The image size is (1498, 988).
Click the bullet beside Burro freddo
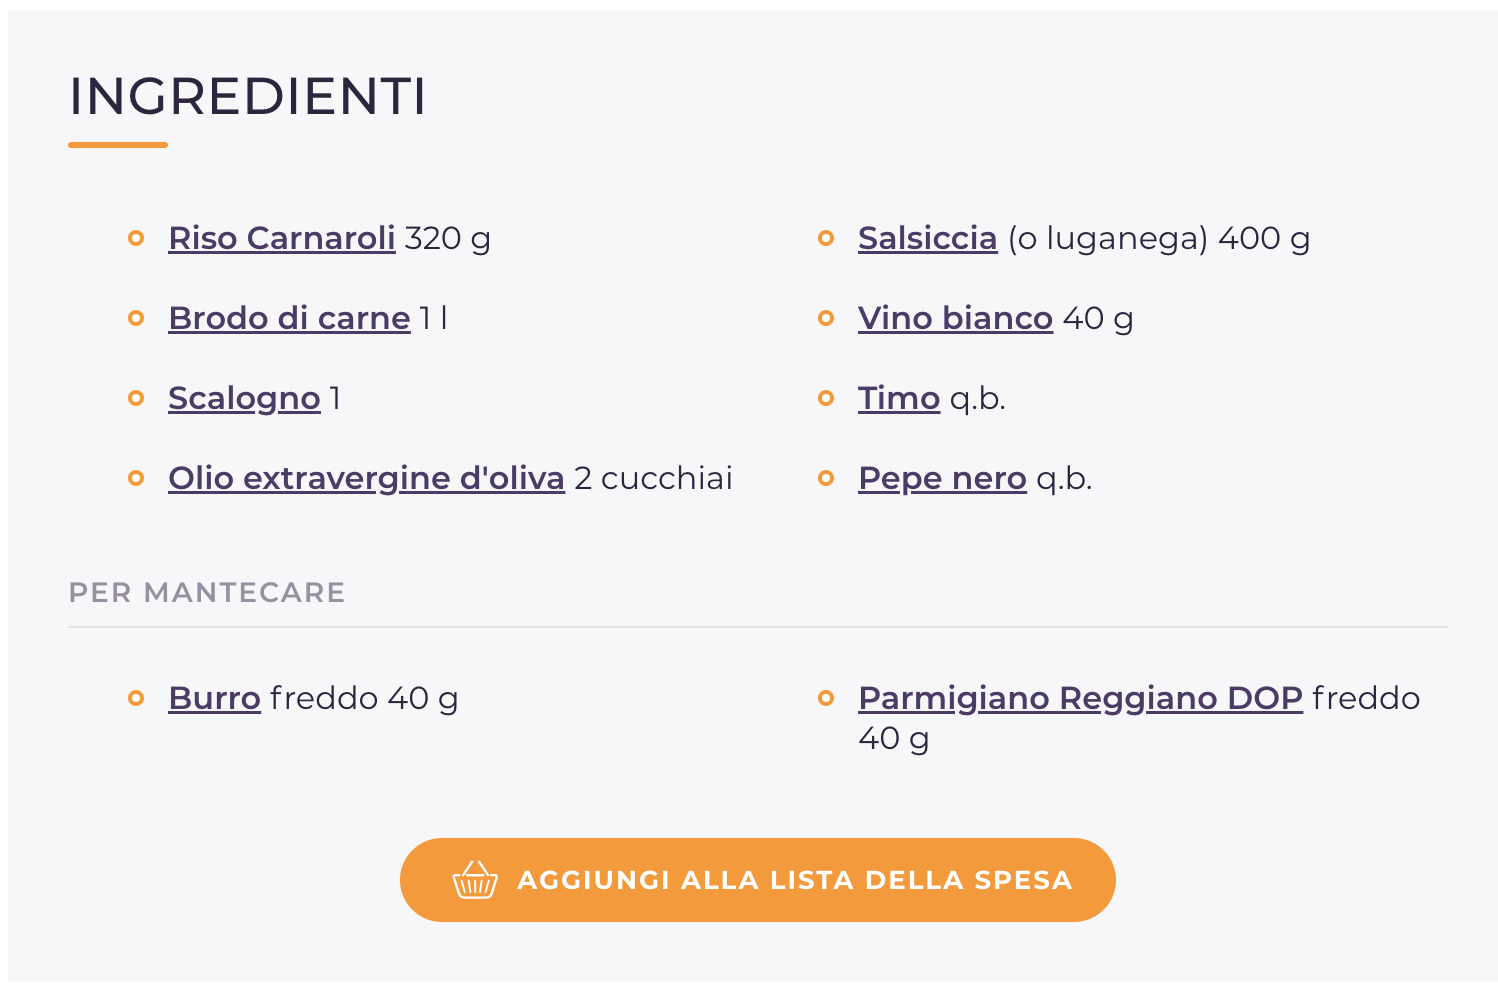[137, 698]
